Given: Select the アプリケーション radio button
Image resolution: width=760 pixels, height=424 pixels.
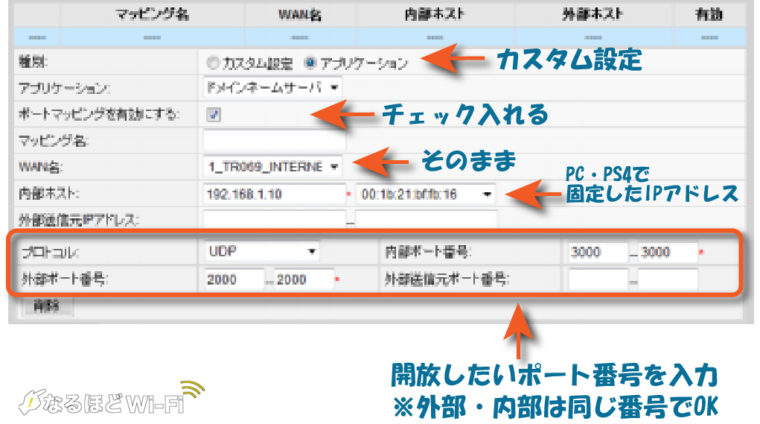Looking at the screenshot, I should (x=310, y=63).
